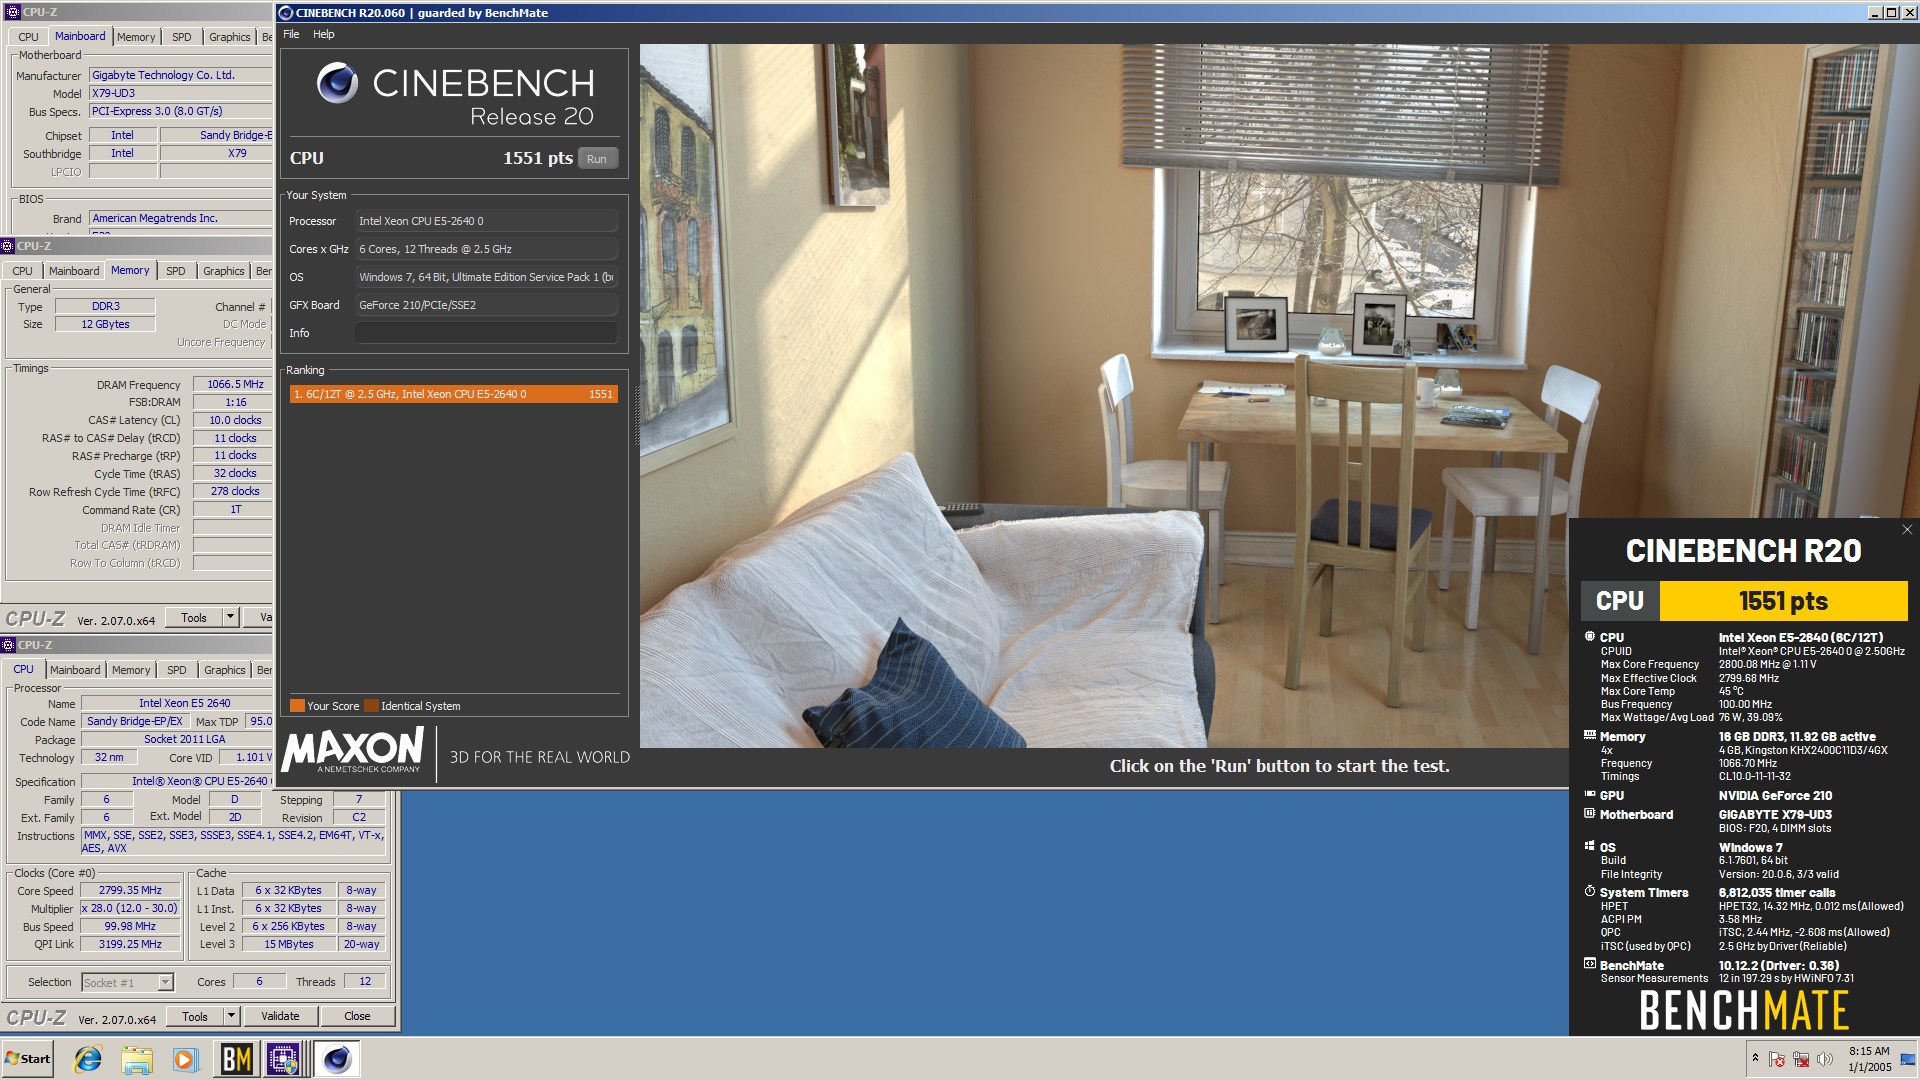Viewport: 1920px width, 1080px height.
Task: Click the Cinebench title bar app icon
Action: (286, 13)
